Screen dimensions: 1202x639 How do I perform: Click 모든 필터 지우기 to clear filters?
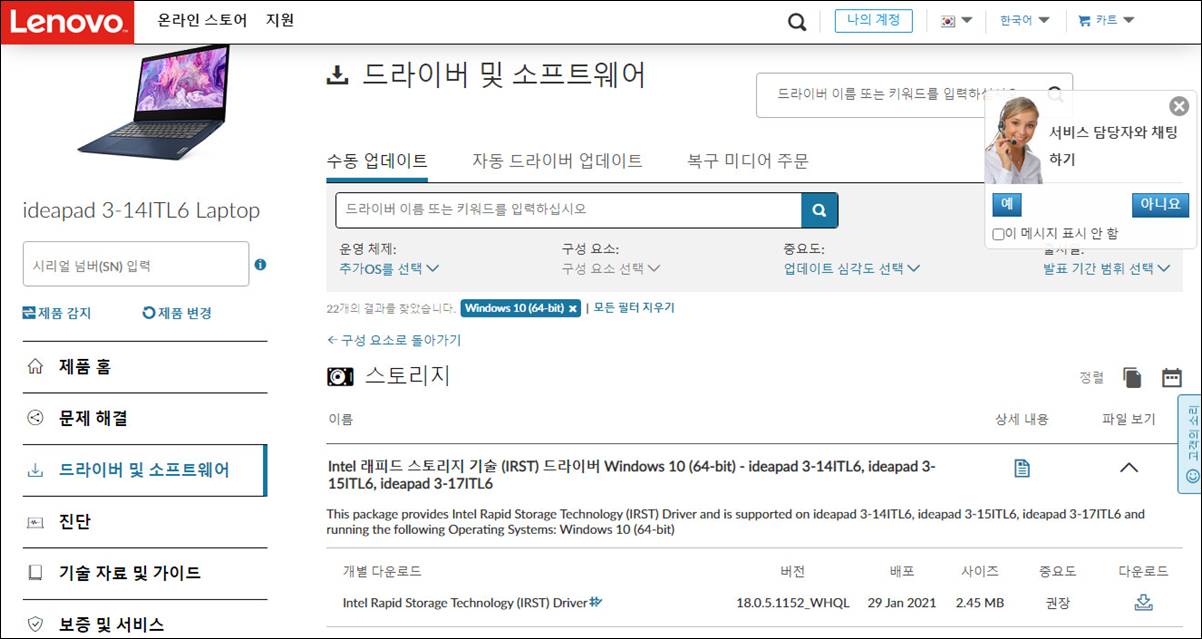[x=634, y=308]
